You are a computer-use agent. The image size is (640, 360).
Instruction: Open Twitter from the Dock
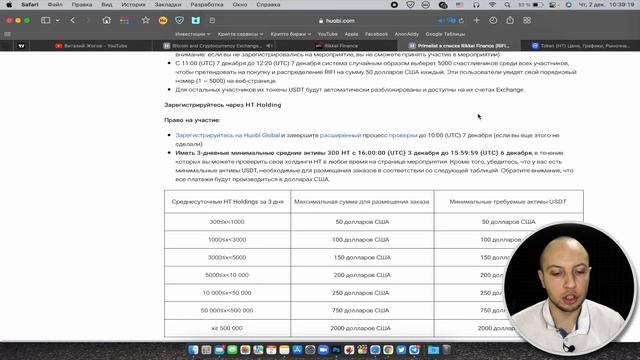[x=401, y=350]
